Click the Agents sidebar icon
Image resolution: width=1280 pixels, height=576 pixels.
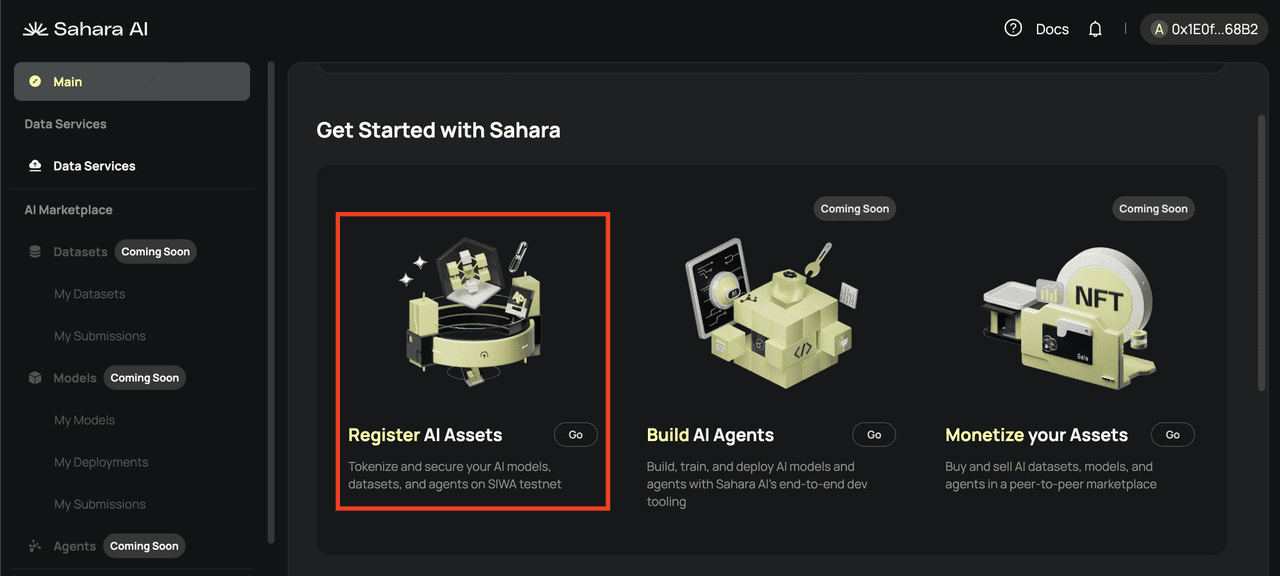[36, 546]
